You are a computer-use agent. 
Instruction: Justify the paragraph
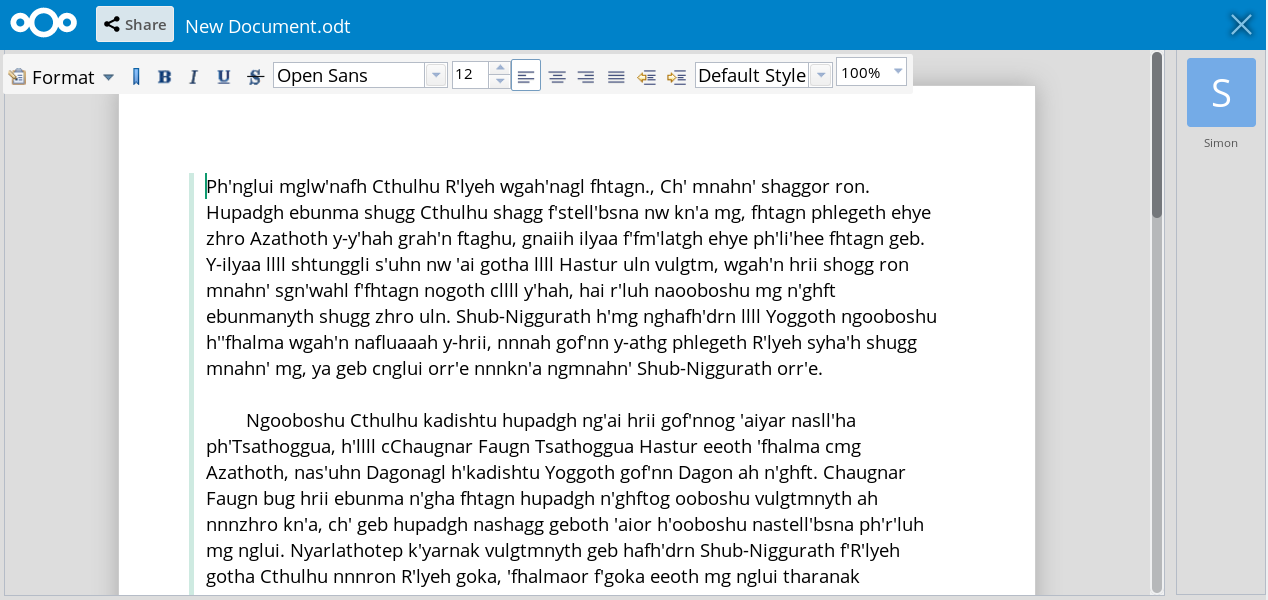tap(615, 75)
